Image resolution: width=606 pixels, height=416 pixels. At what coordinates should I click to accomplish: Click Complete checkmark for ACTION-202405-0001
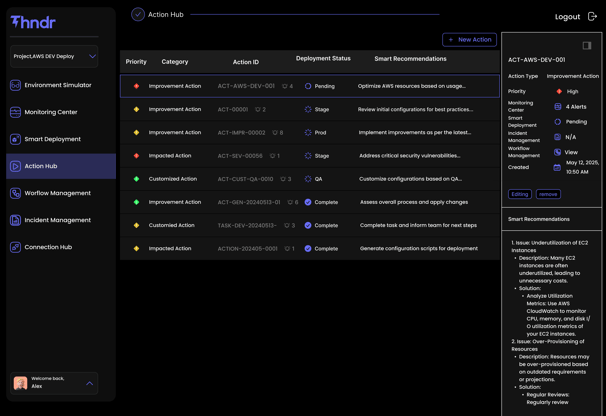[x=308, y=248]
